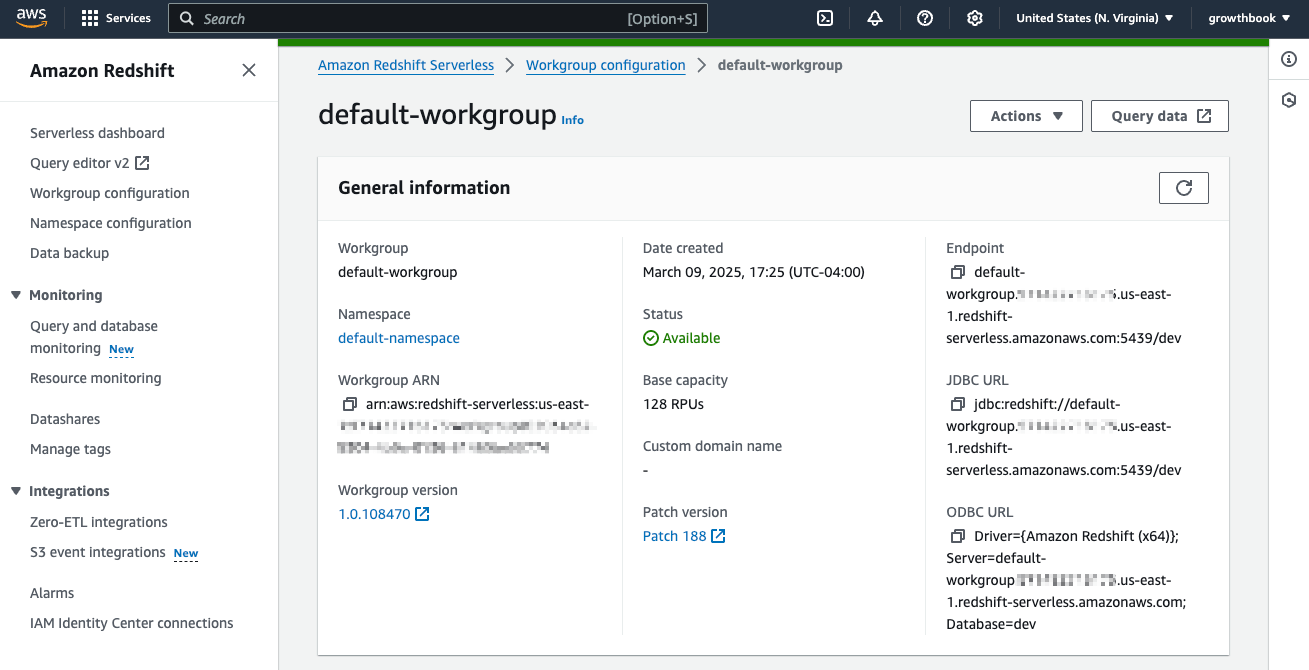Open the hexagon panel icon below the info icon
The width and height of the screenshot is (1309, 670).
[x=1289, y=100]
